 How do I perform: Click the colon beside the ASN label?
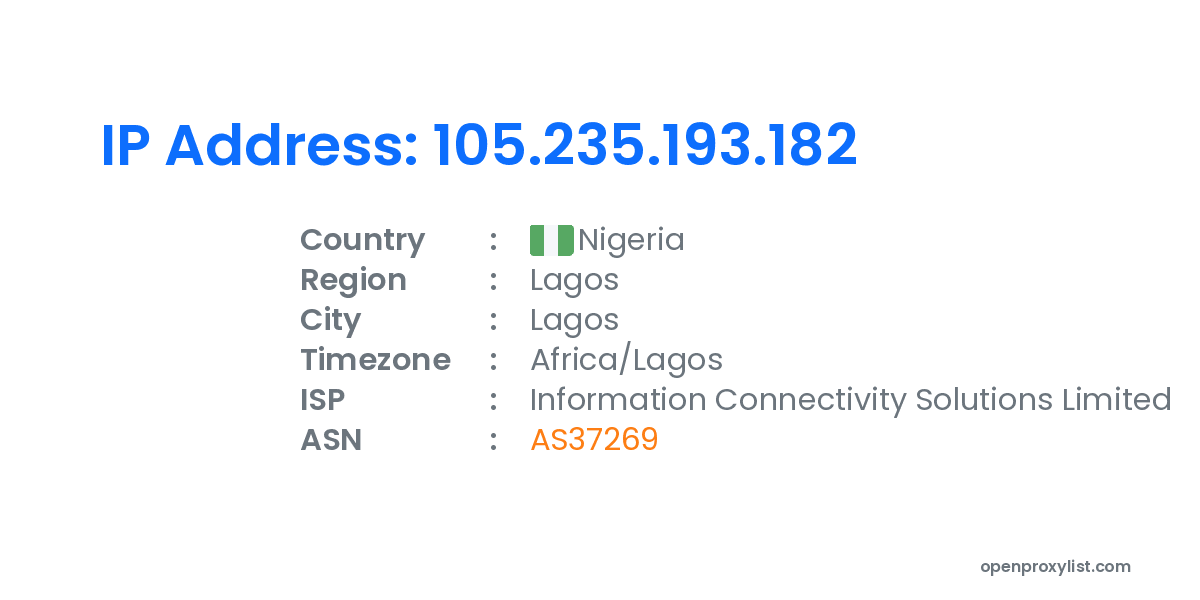[x=493, y=441]
